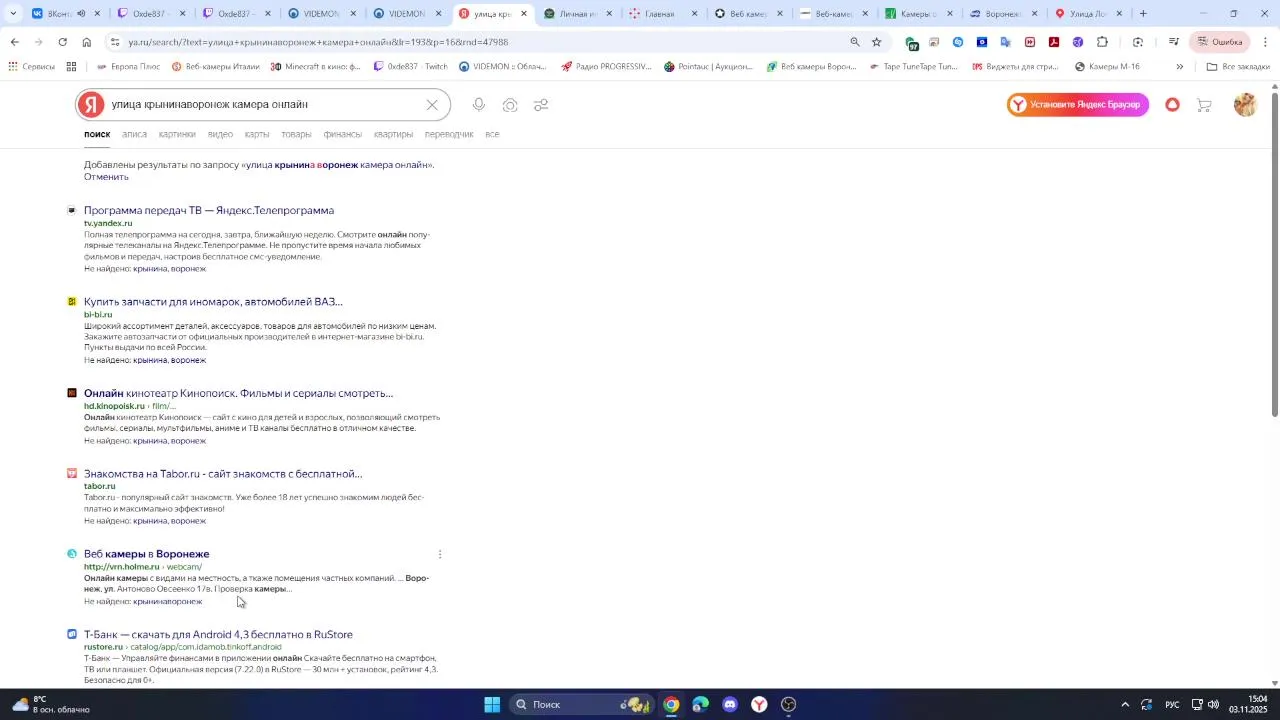
Task: Bookmark this page with the star icon
Action: coord(877,42)
